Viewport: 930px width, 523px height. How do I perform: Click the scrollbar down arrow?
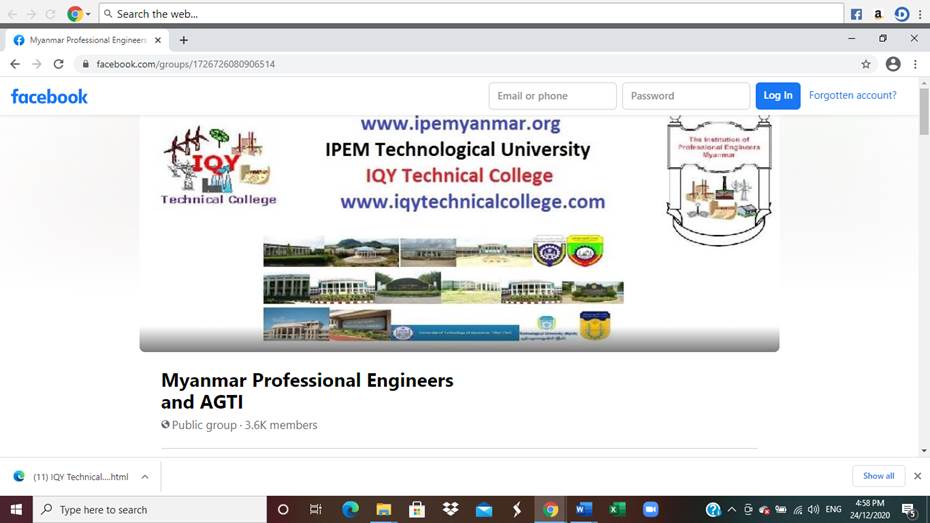pos(924,451)
